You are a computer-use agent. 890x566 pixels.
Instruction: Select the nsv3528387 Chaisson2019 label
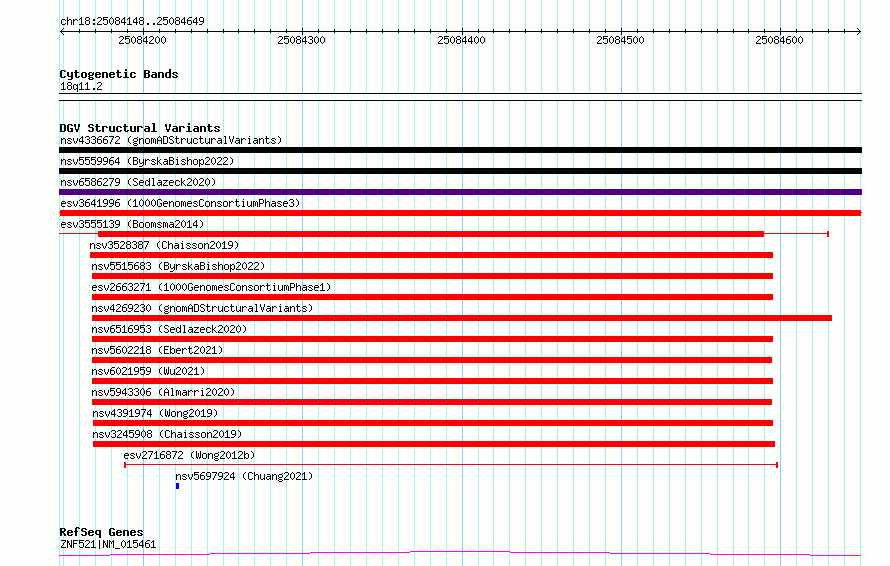(165, 245)
